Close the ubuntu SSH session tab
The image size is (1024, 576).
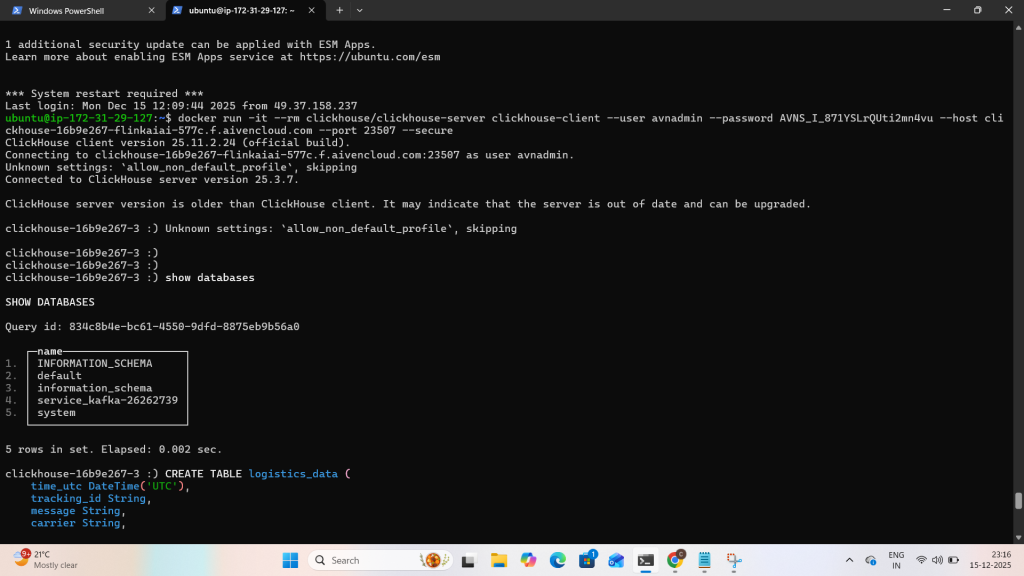tap(314, 10)
